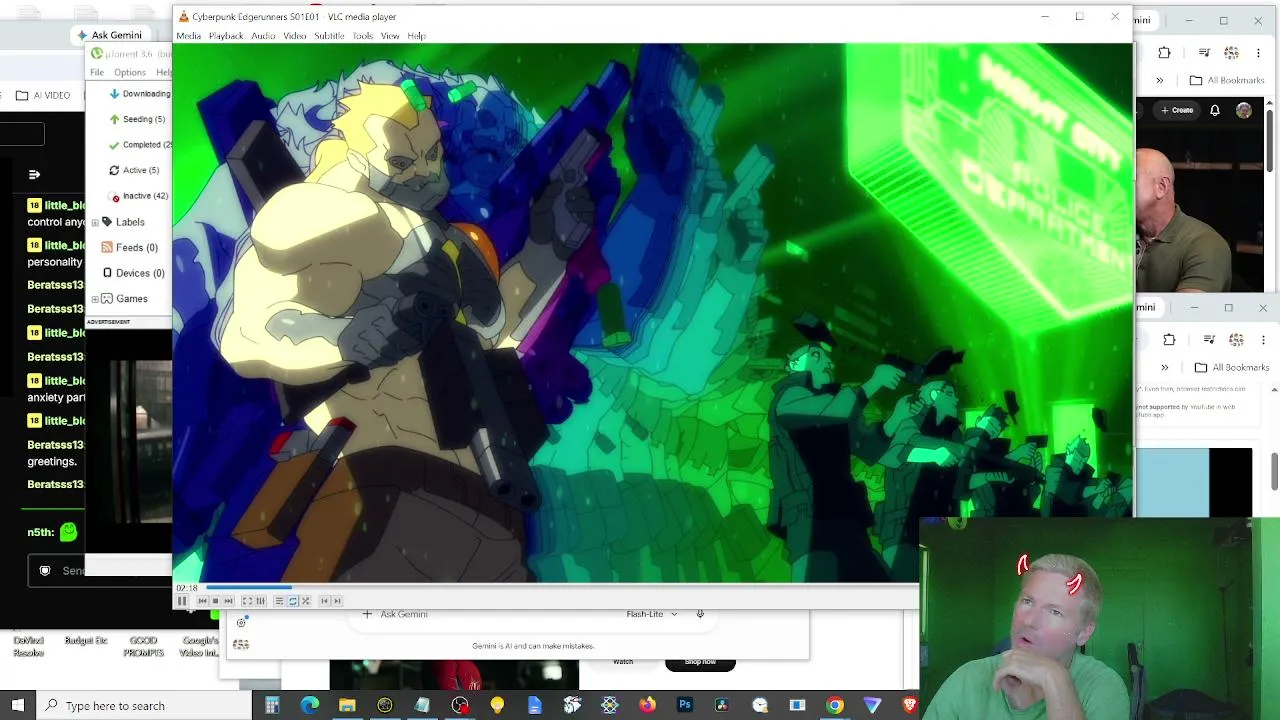Open File Explorer from taskbar
The height and width of the screenshot is (720, 1280).
[347, 706]
